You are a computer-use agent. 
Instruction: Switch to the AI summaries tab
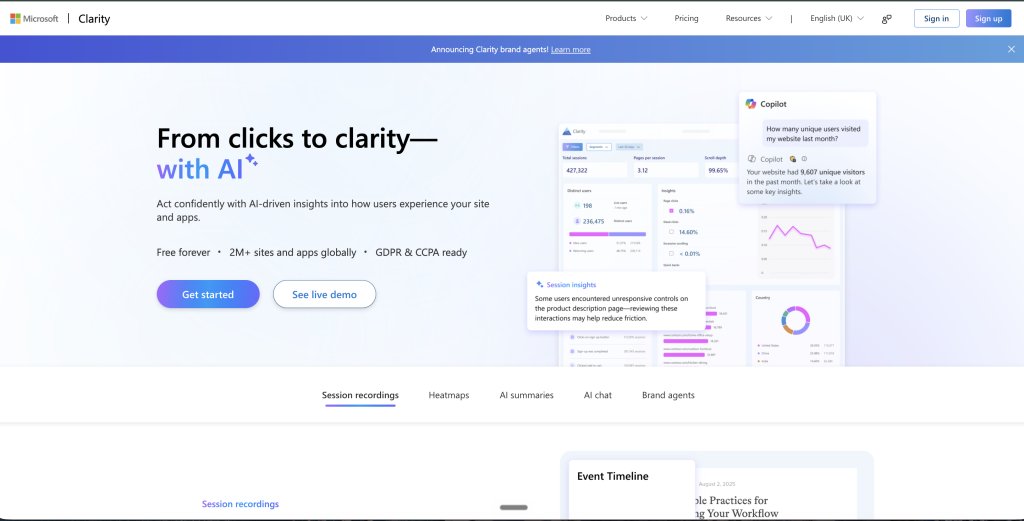click(526, 395)
